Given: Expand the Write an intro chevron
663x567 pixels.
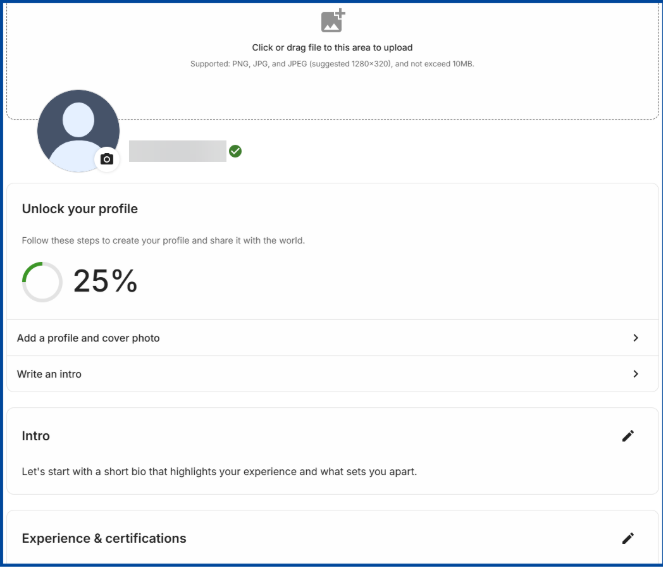Looking at the screenshot, I should [x=636, y=374].
